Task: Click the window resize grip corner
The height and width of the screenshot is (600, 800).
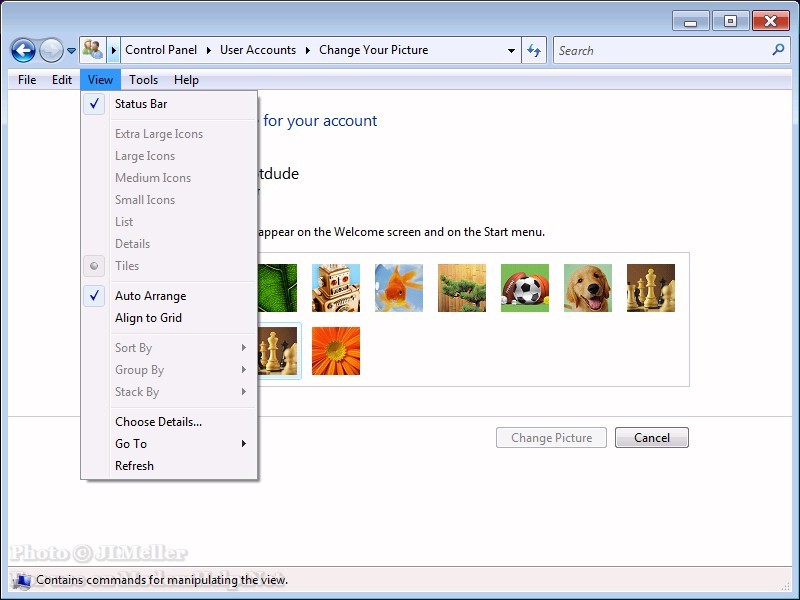Action: point(785,586)
